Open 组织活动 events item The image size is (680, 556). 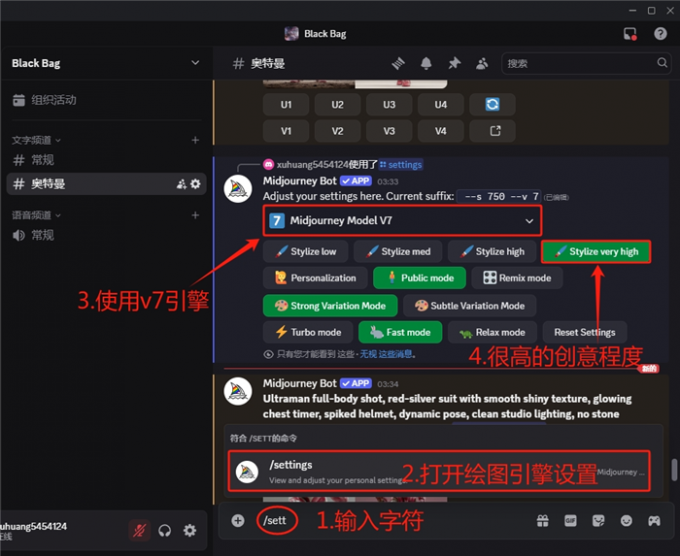click(106, 100)
